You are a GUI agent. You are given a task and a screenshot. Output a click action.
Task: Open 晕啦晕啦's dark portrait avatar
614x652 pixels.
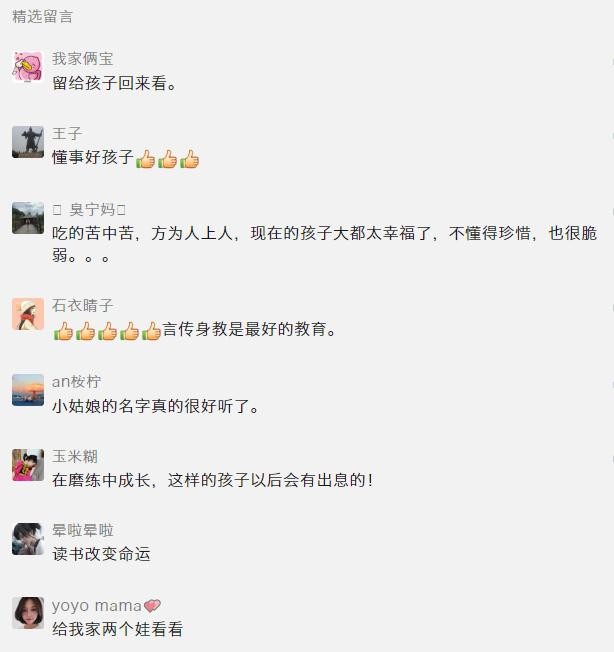(28, 539)
